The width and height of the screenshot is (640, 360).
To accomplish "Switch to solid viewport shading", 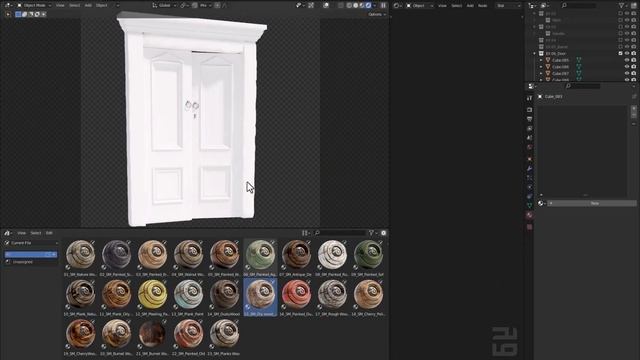I will 356,5.
